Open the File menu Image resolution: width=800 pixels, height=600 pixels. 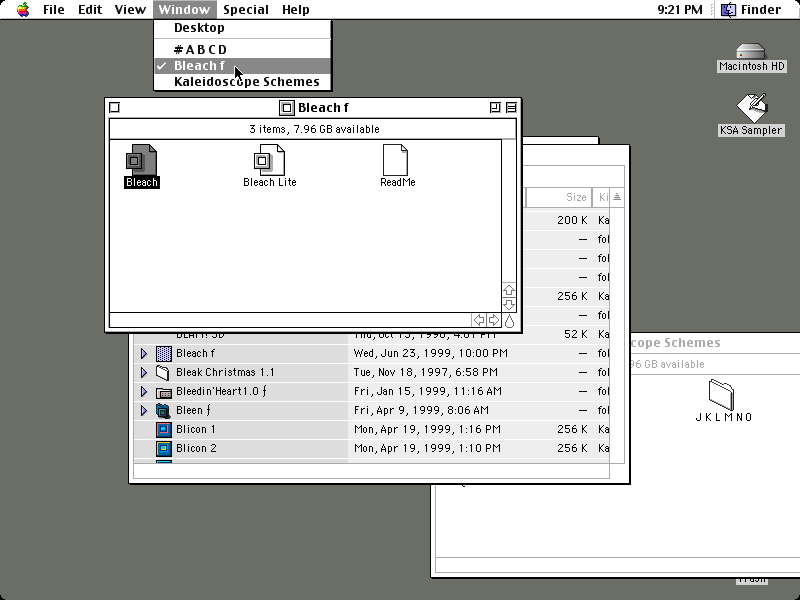(x=54, y=10)
